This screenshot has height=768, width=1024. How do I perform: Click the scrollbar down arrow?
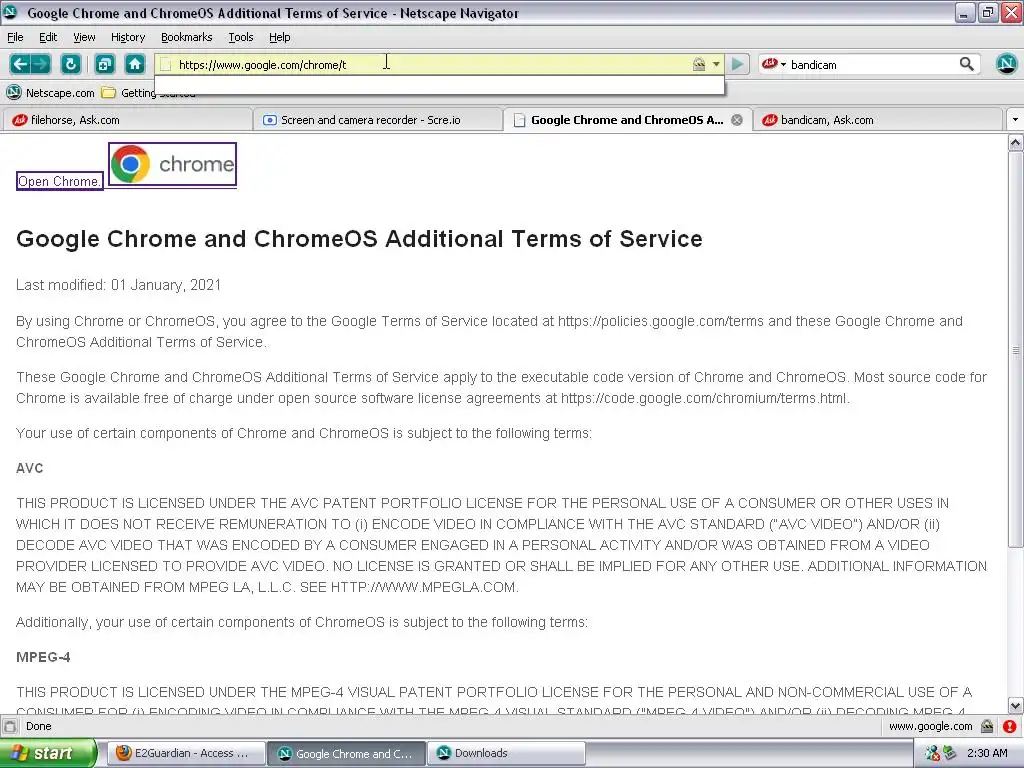pos(1016,705)
